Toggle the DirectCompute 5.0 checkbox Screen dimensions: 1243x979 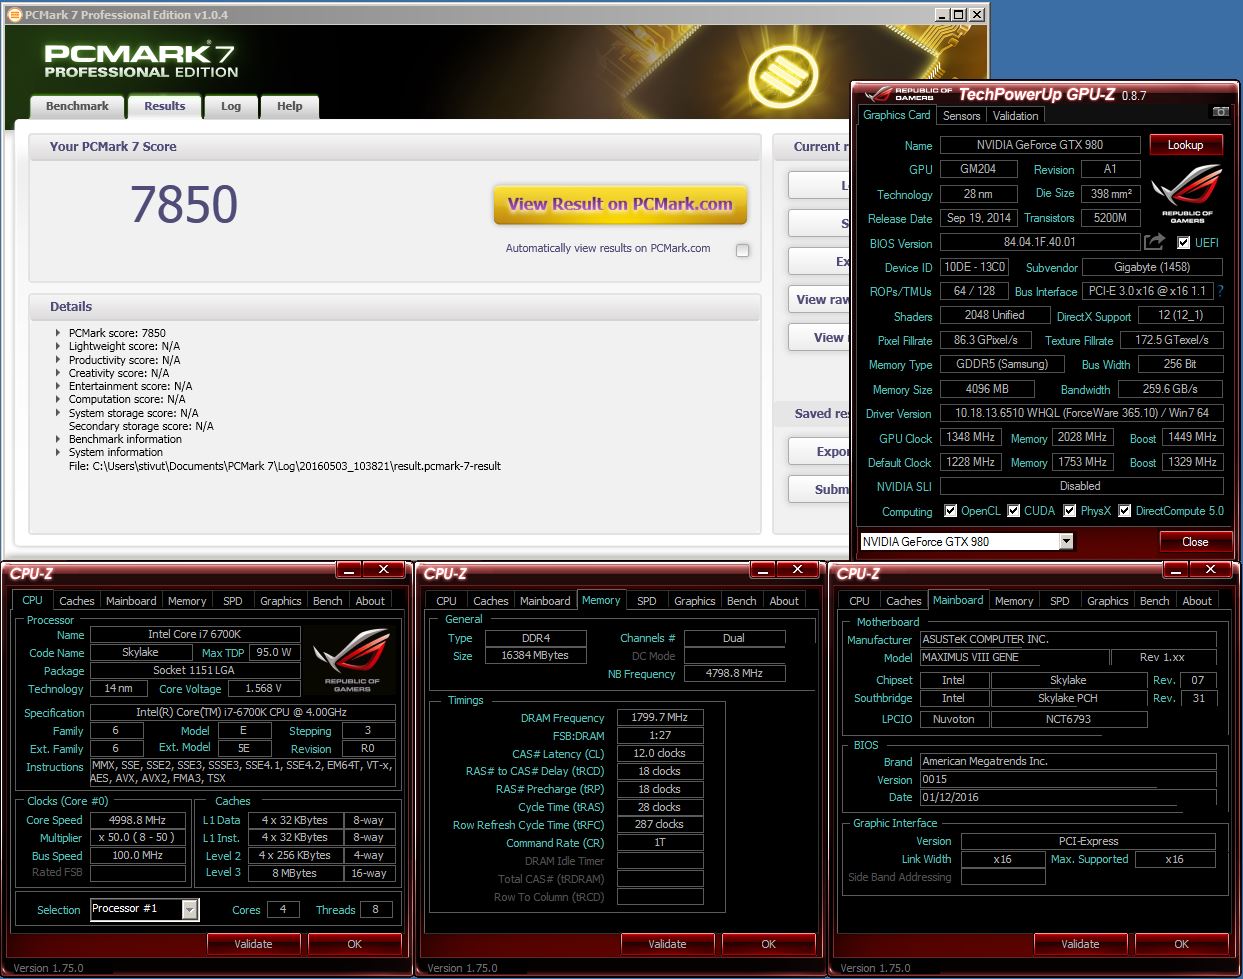[x=1125, y=511]
